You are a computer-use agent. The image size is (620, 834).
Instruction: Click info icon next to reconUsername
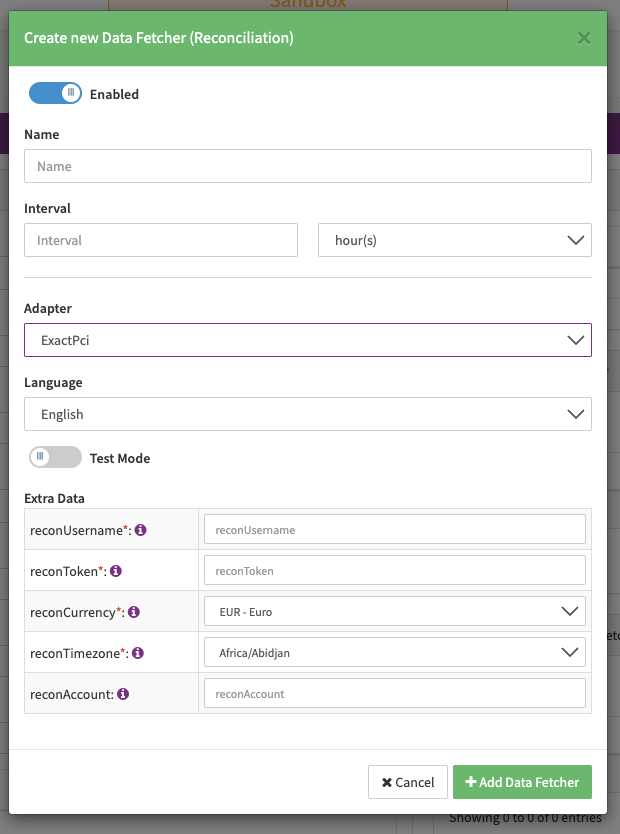tap(141, 530)
